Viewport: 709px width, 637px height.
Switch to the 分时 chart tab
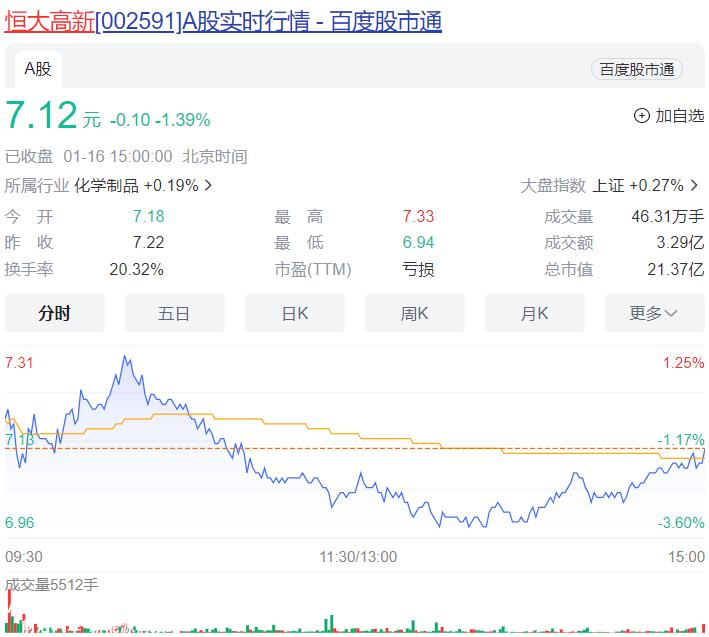pyautogui.click(x=55, y=313)
